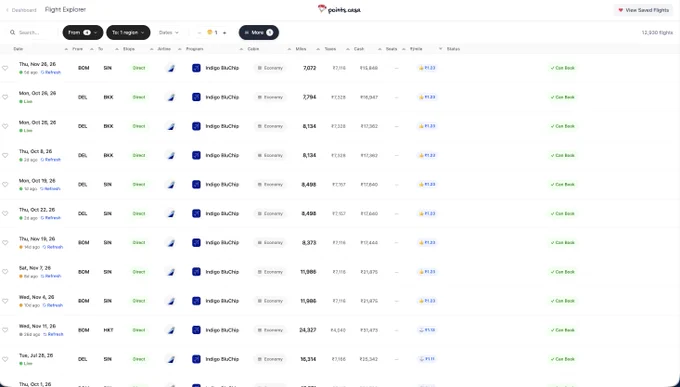This screenshot has height=387, width=680.
Task: Toggle the heart on the Wed, Nov 4 flight
Action: tap(5, 301)
